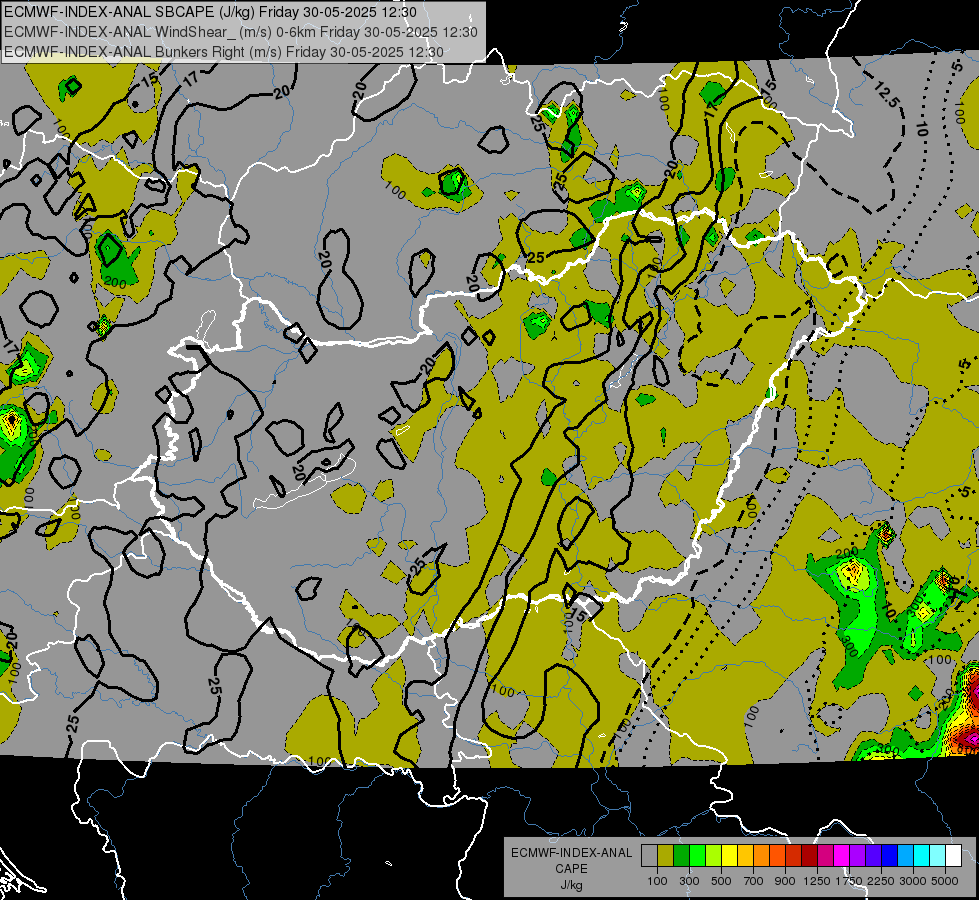Select the dark red legend swatch
Screen dimensions: 979x900
809,855
